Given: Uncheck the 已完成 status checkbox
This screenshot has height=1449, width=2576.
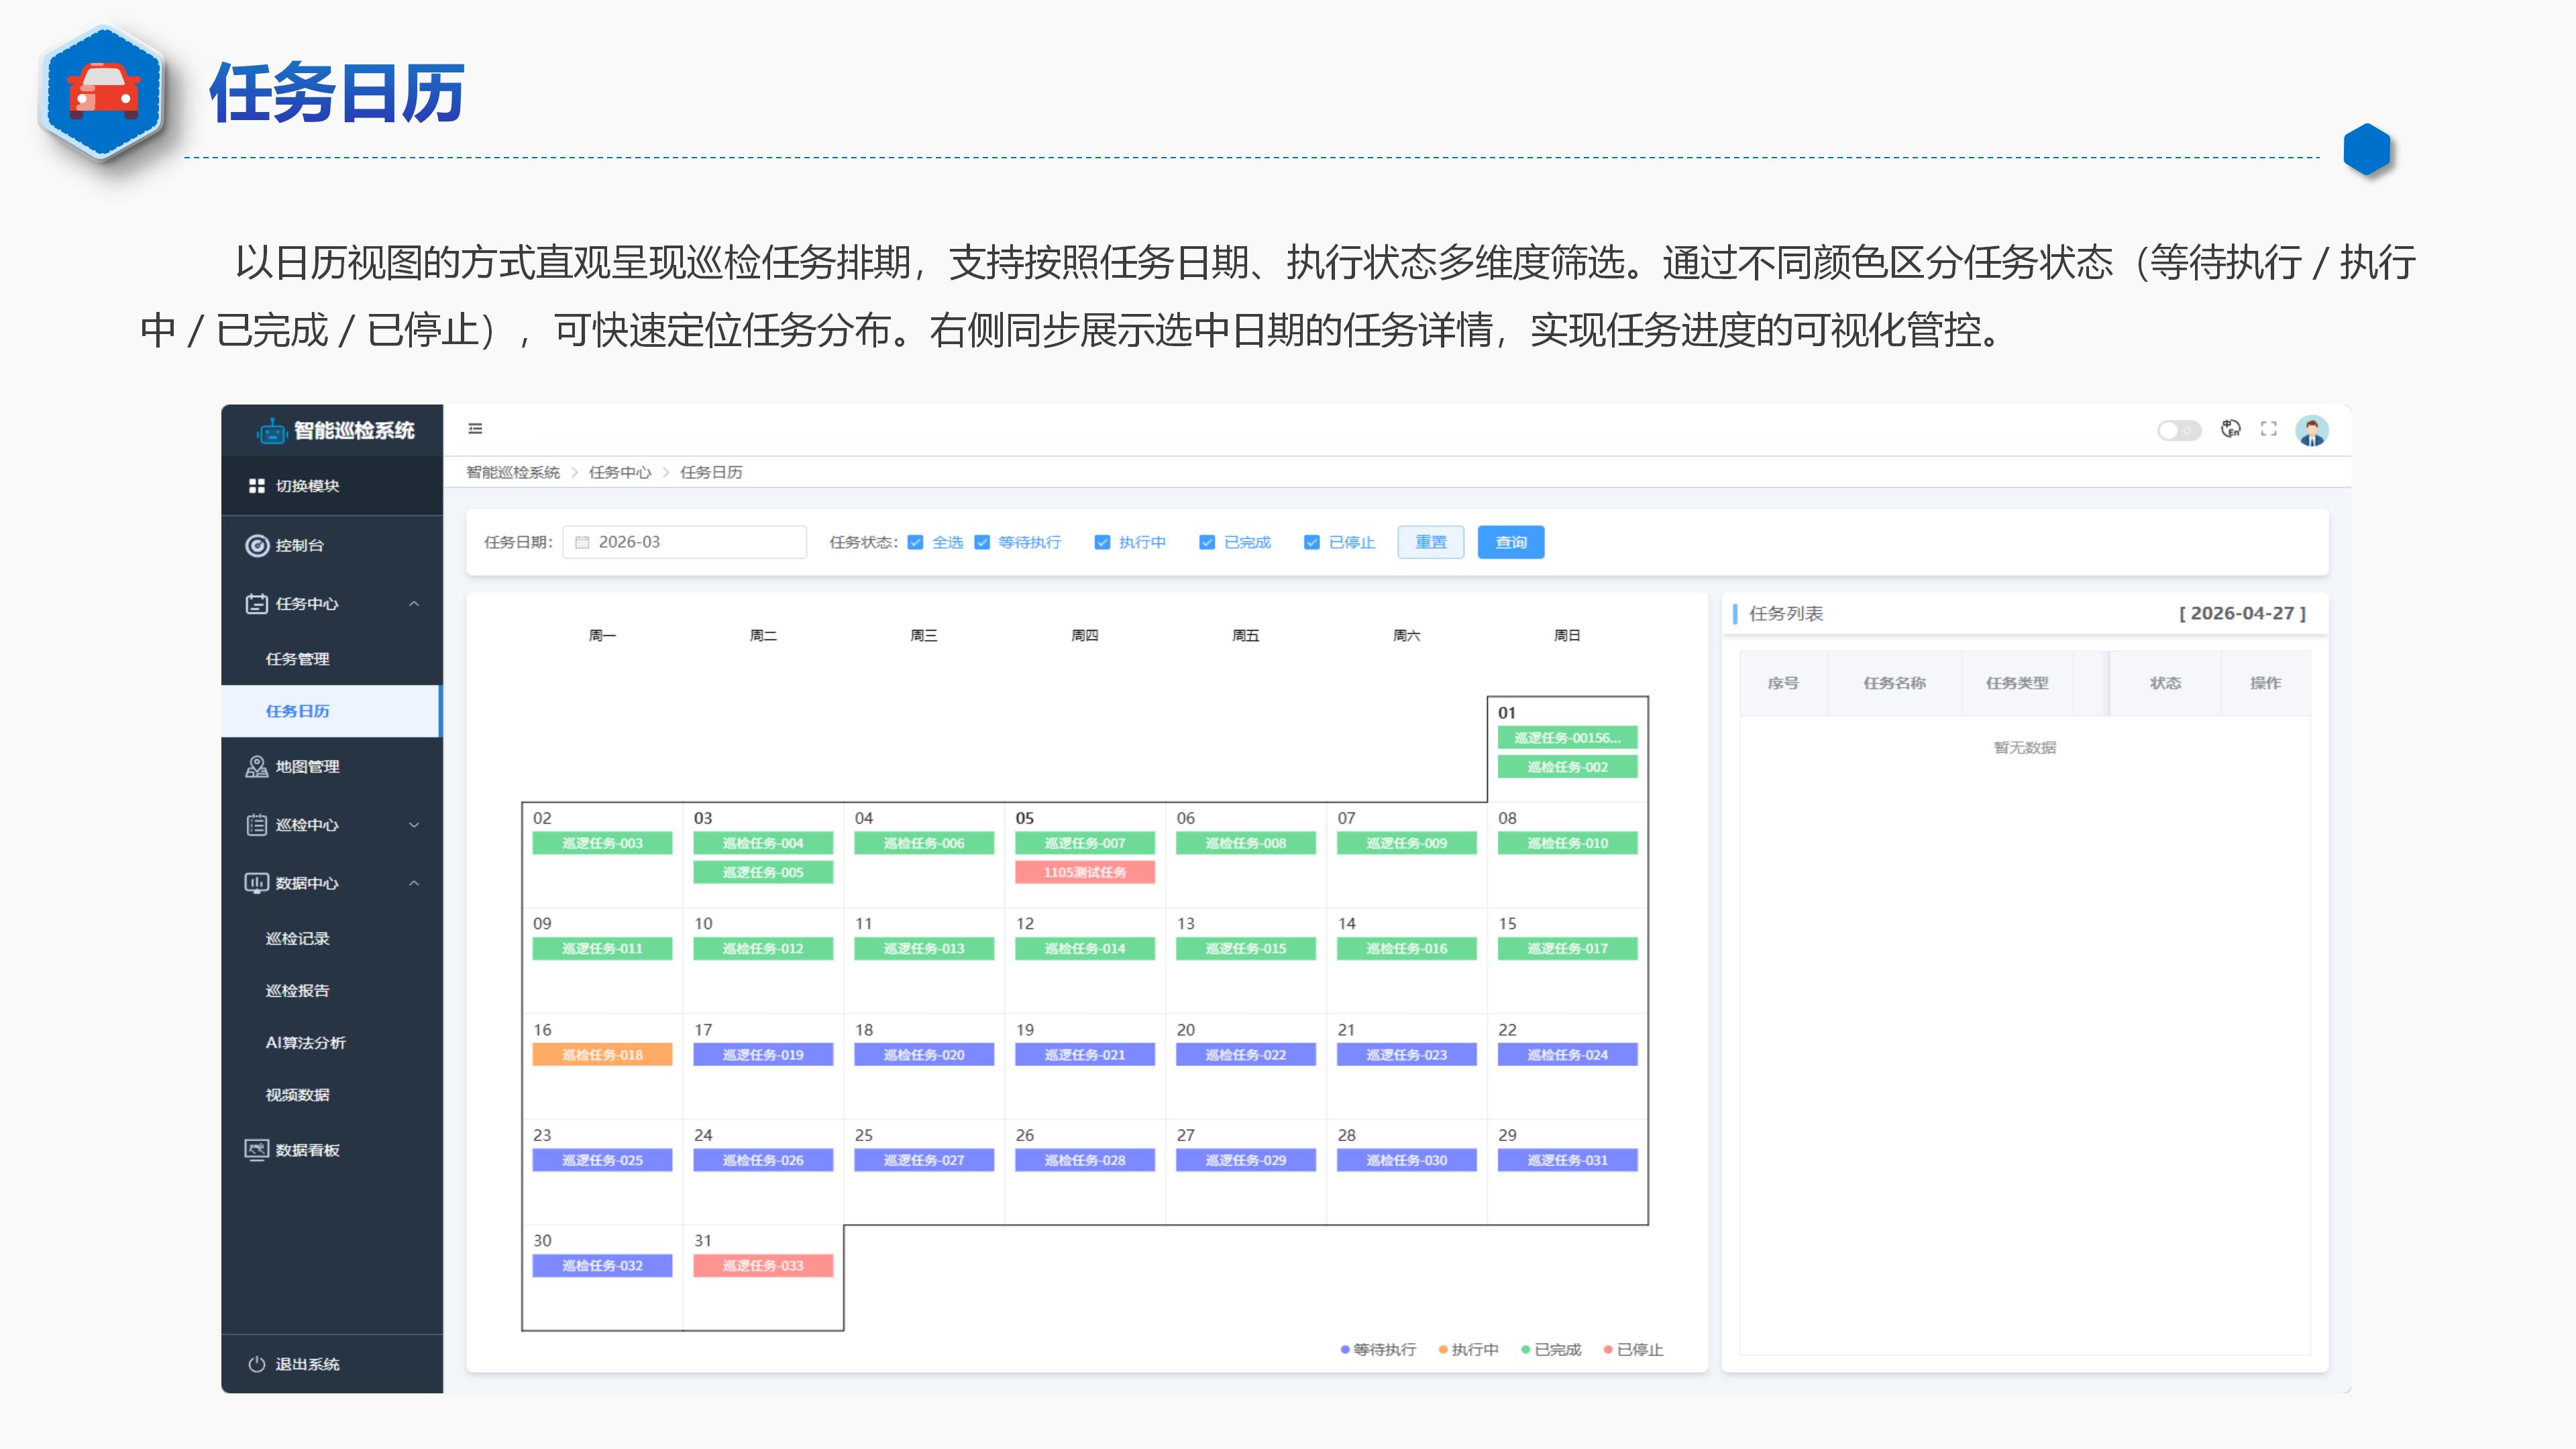Looking at the screenshot, I should pyautogui.click(x=1207, y=542).
